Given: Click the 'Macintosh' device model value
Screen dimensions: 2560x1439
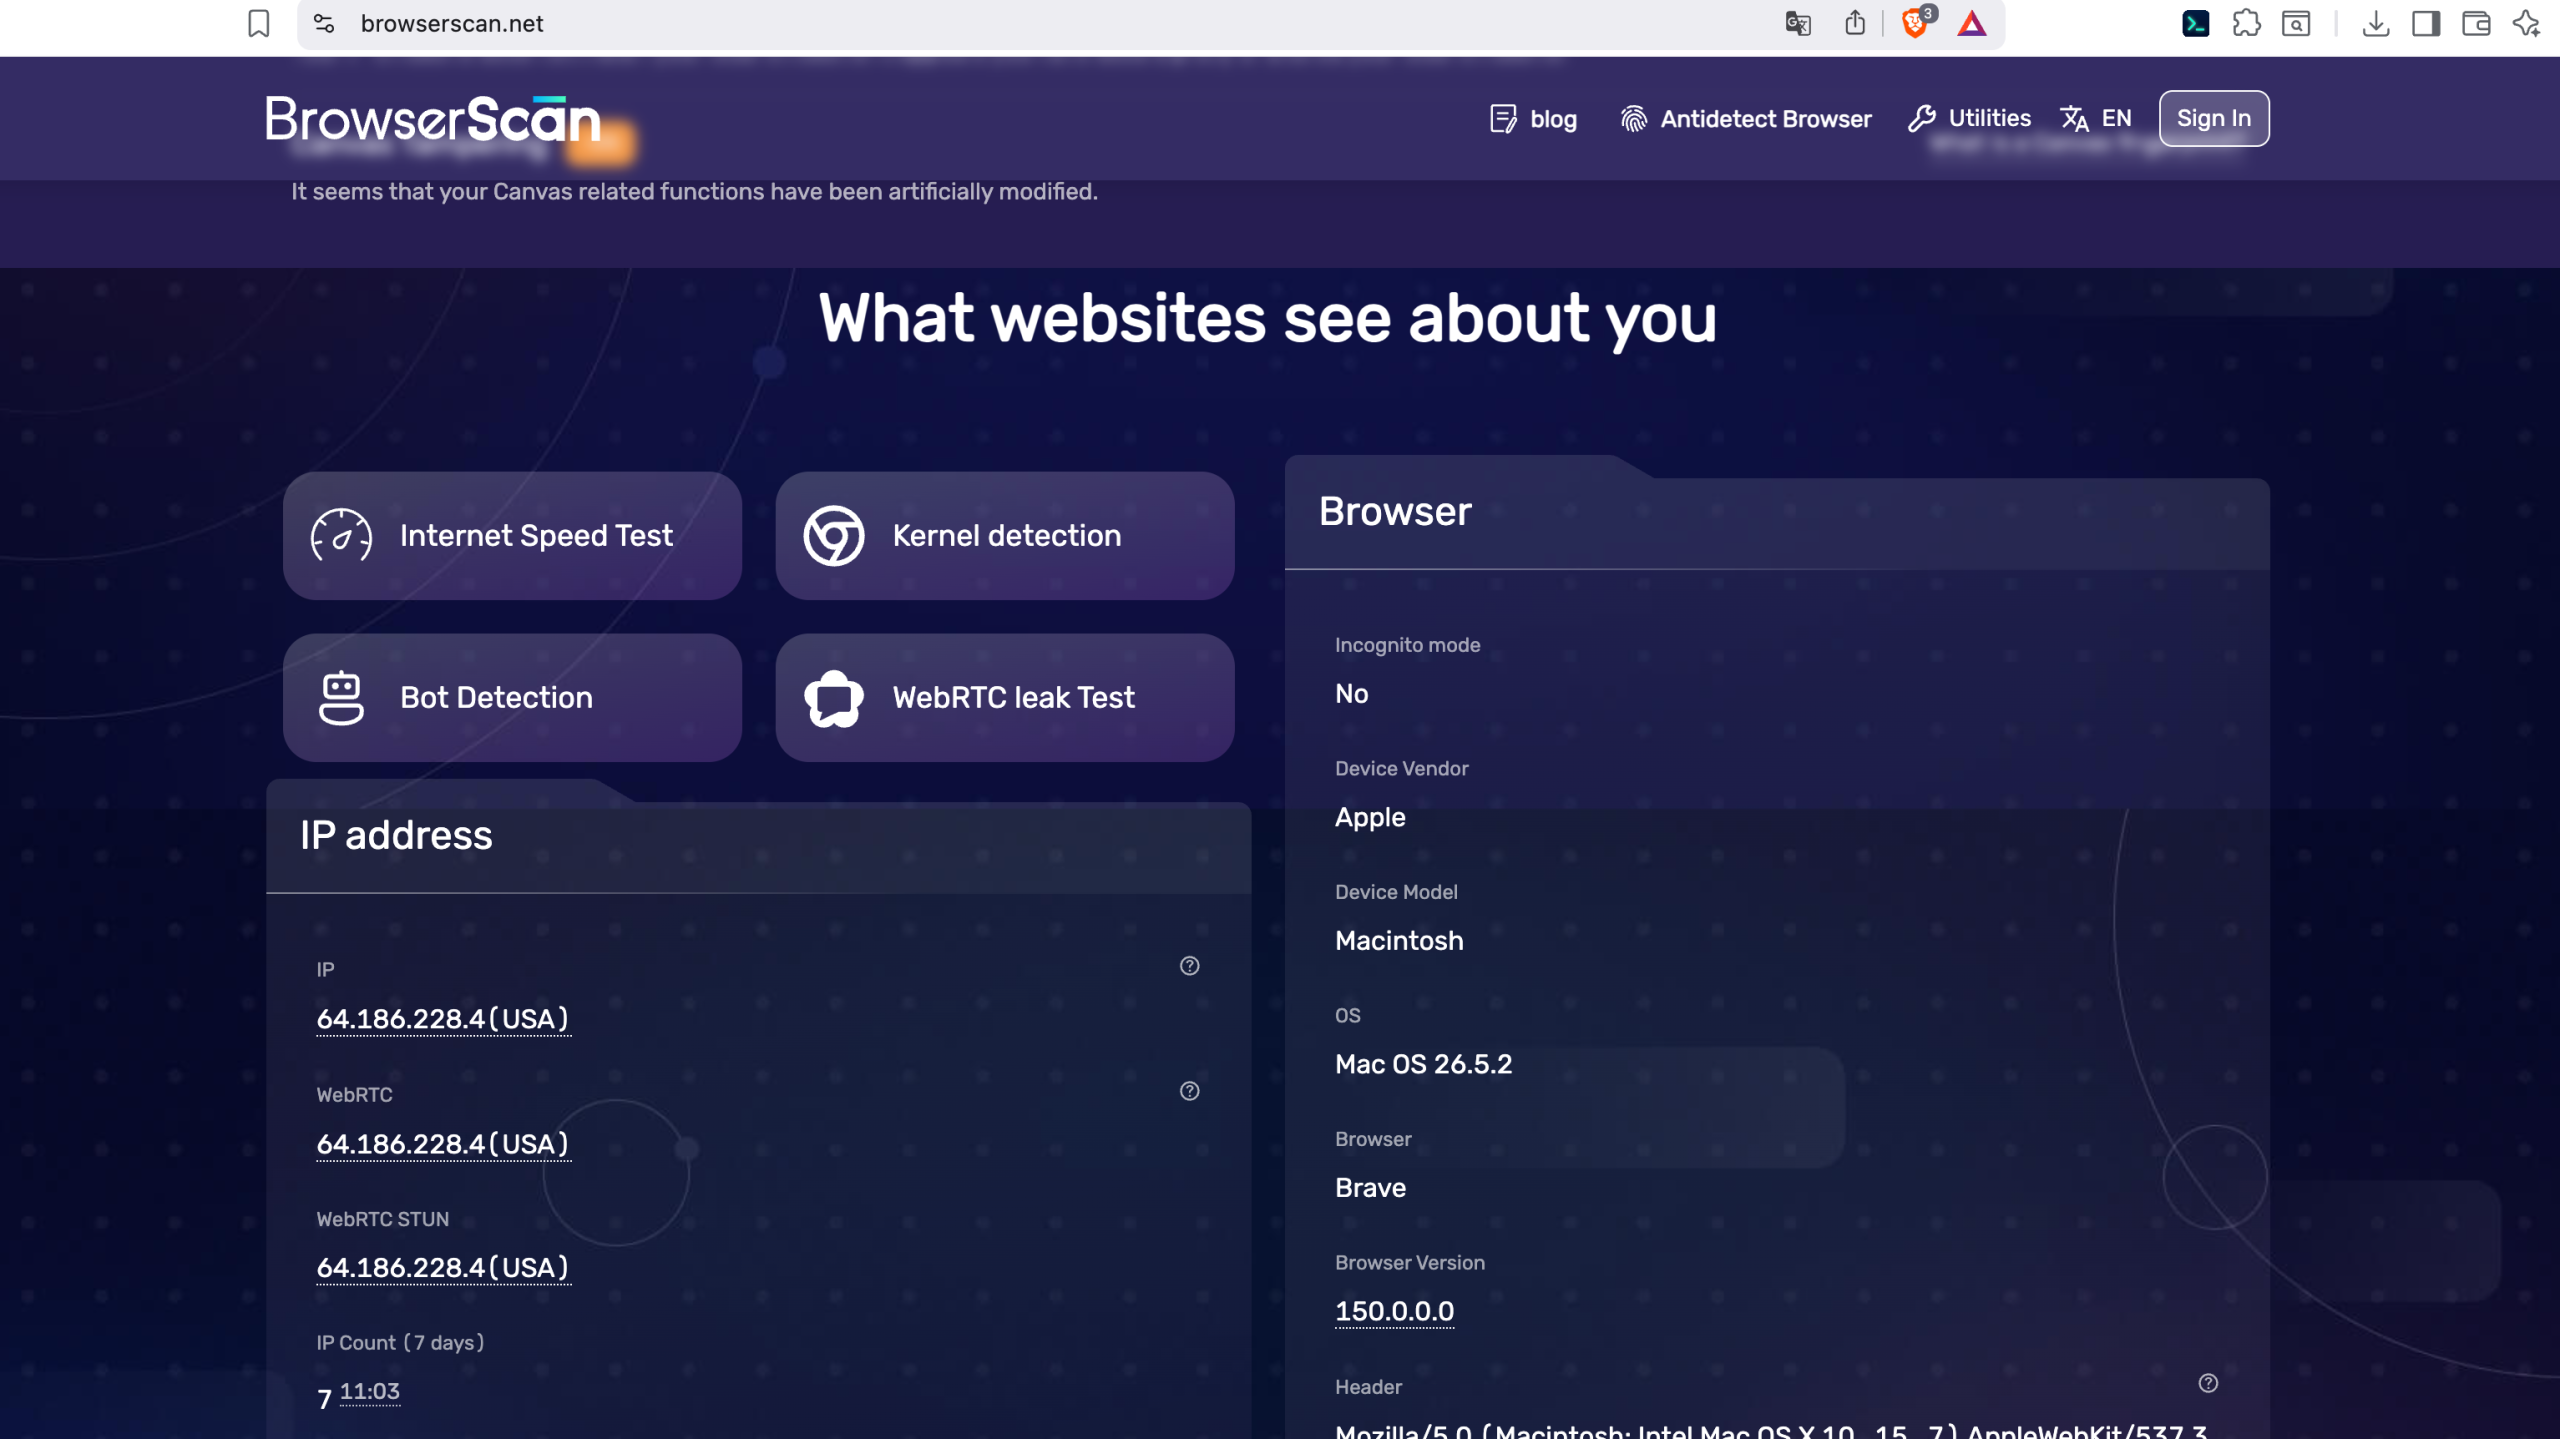Looking at the screenshot, I should (1400, 941).
